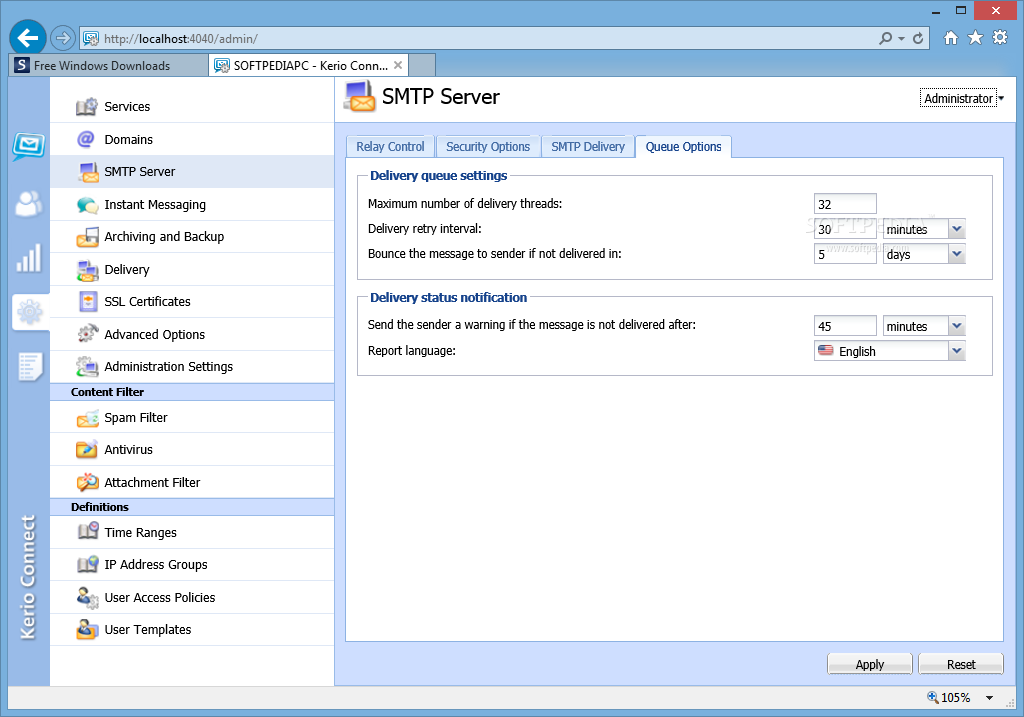This screenshot has height=717, width=1024.
Task: Open Advanced Options in the sidebar
Action: pos(192,334)
